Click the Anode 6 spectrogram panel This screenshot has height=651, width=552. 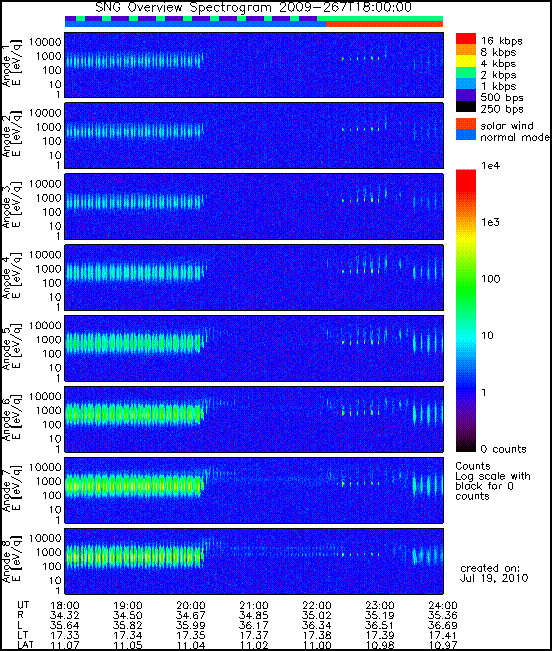point(254,419)
